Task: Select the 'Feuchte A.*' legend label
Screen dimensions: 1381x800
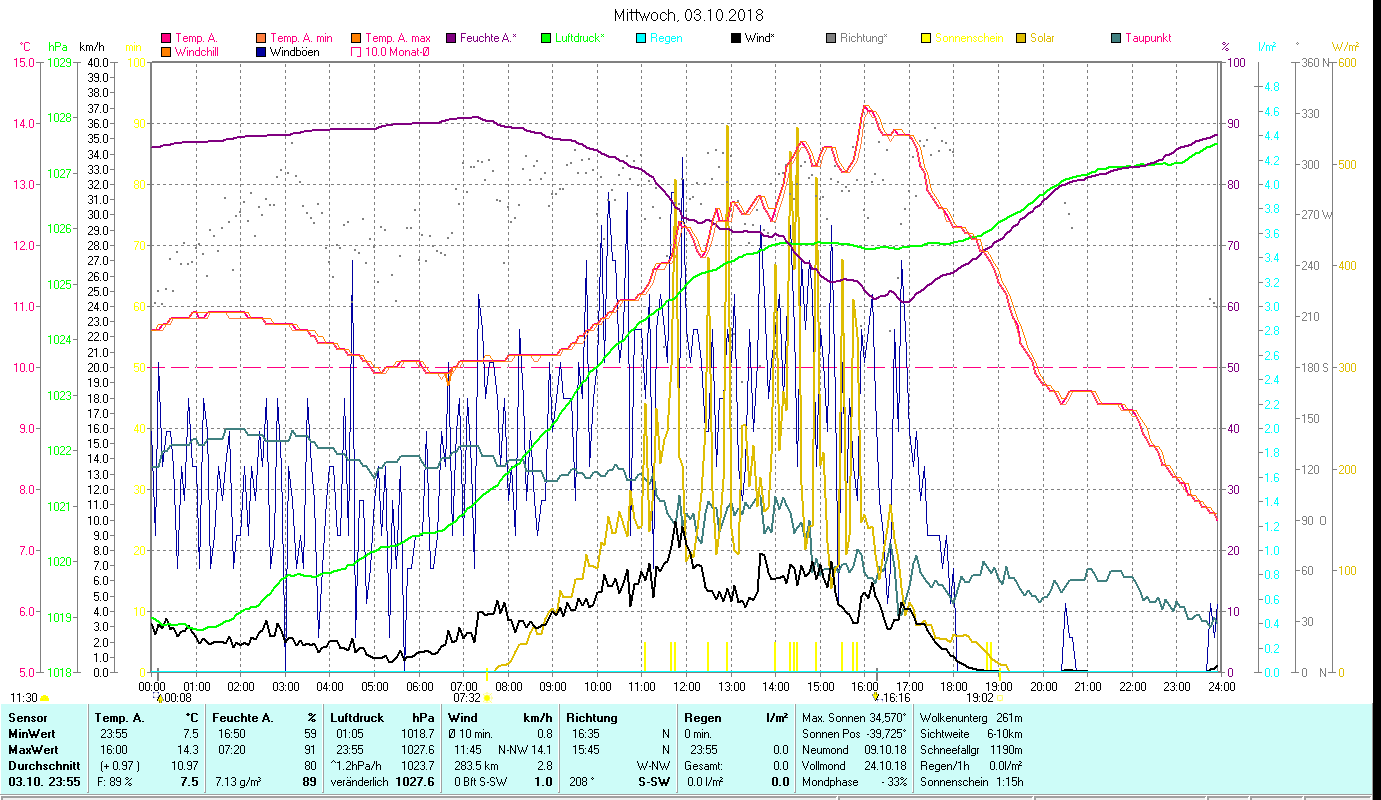Action: [489, 38]
